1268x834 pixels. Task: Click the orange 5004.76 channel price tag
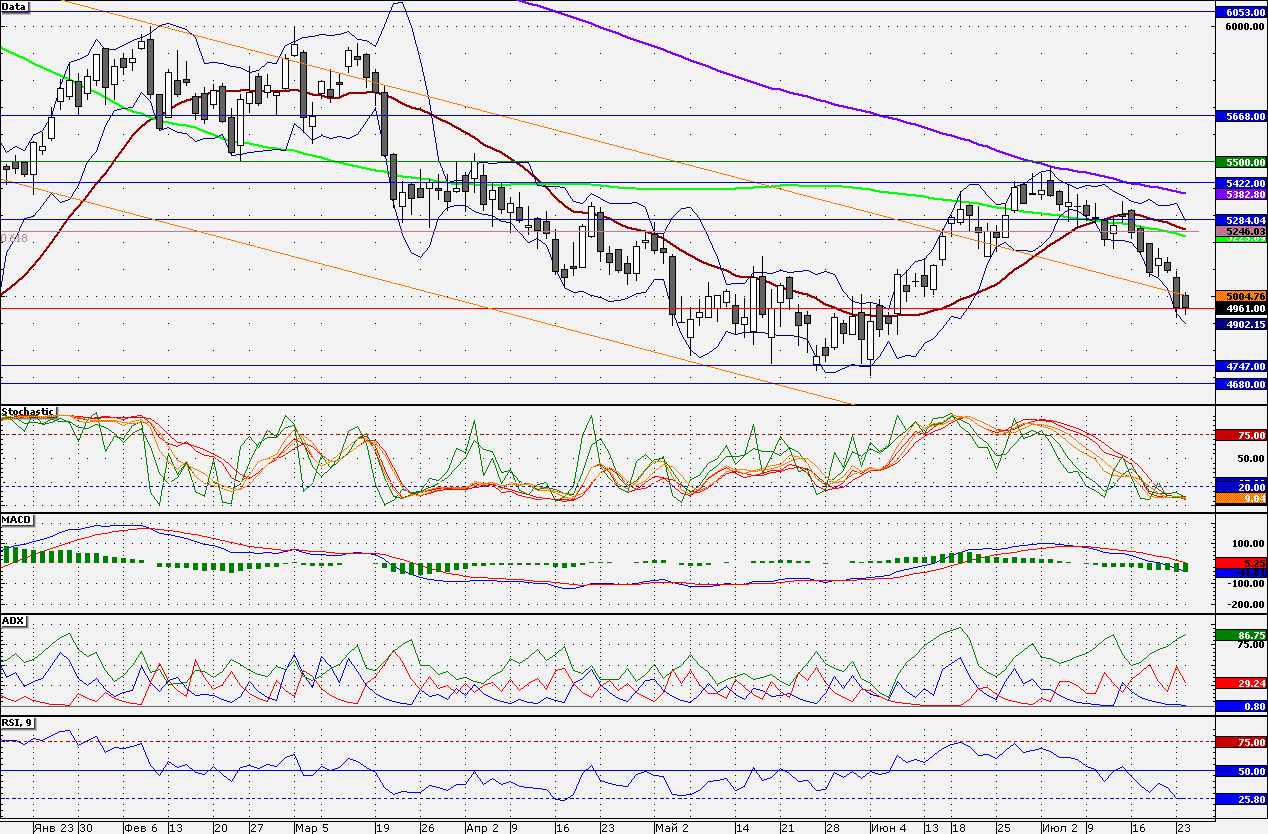coord(1240,296)
